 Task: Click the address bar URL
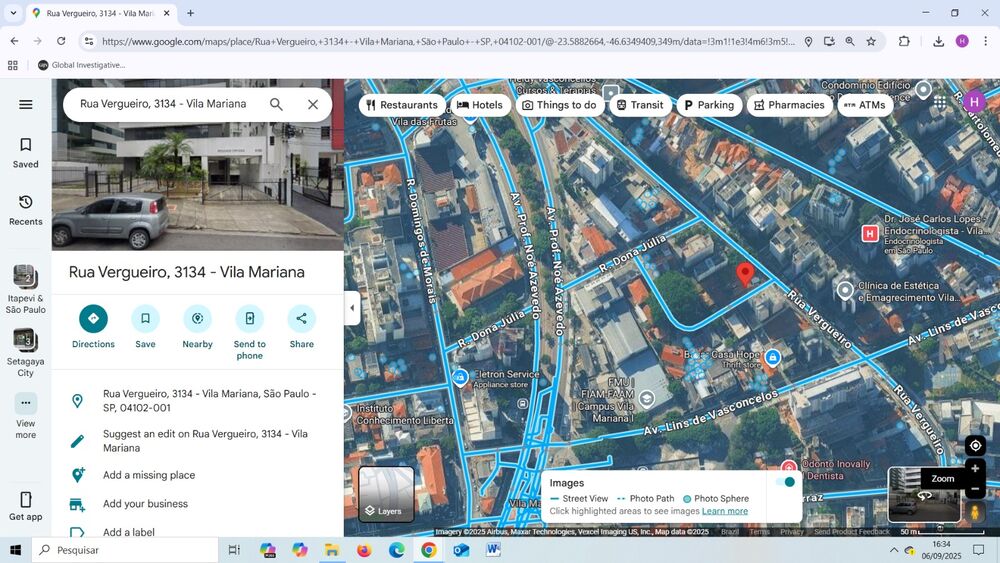tap(448, 41)
